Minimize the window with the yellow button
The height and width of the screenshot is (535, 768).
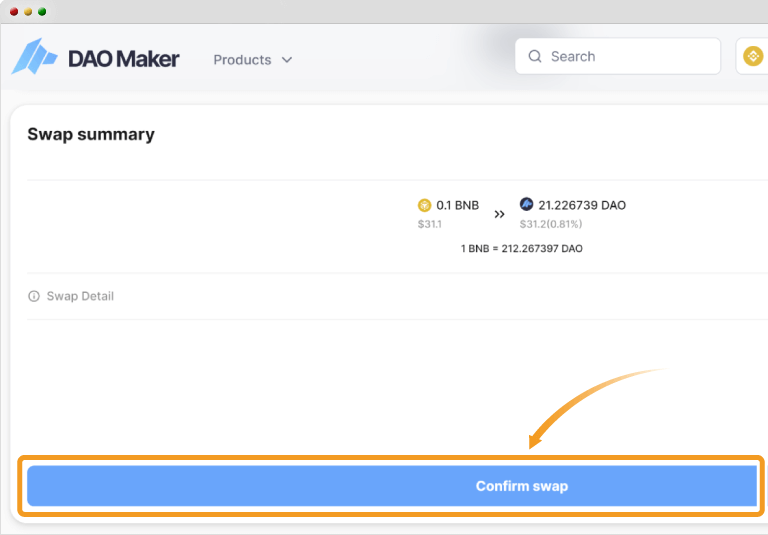28,12
